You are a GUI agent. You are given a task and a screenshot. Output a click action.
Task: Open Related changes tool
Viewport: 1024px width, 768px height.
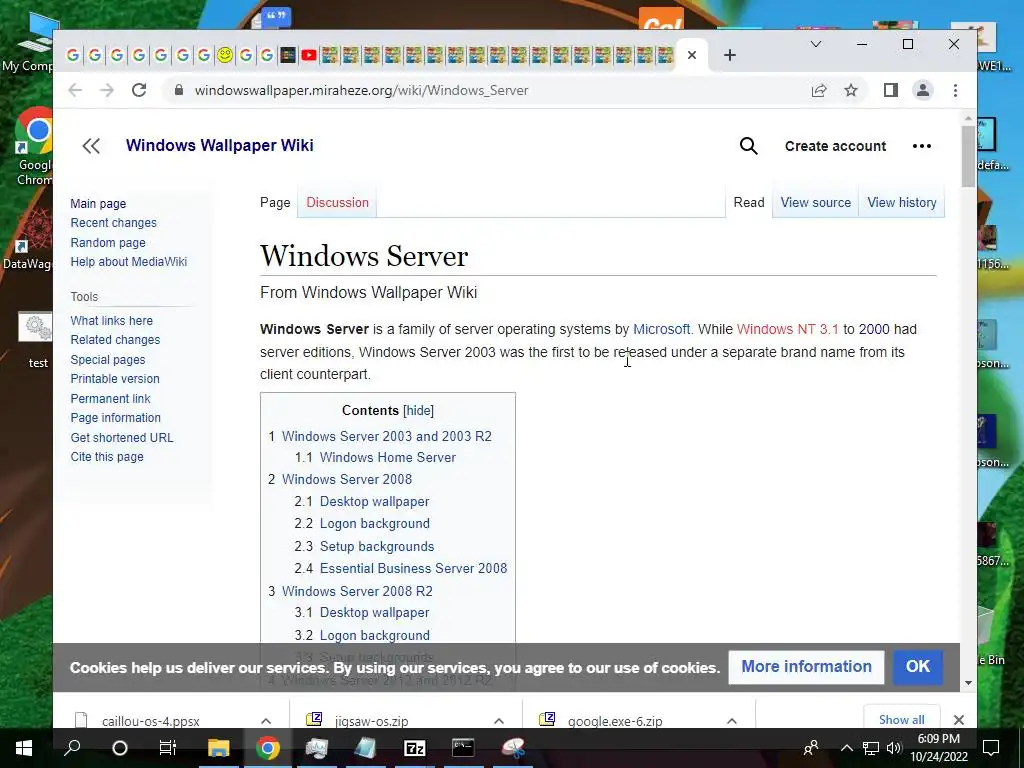coord(115,340)
